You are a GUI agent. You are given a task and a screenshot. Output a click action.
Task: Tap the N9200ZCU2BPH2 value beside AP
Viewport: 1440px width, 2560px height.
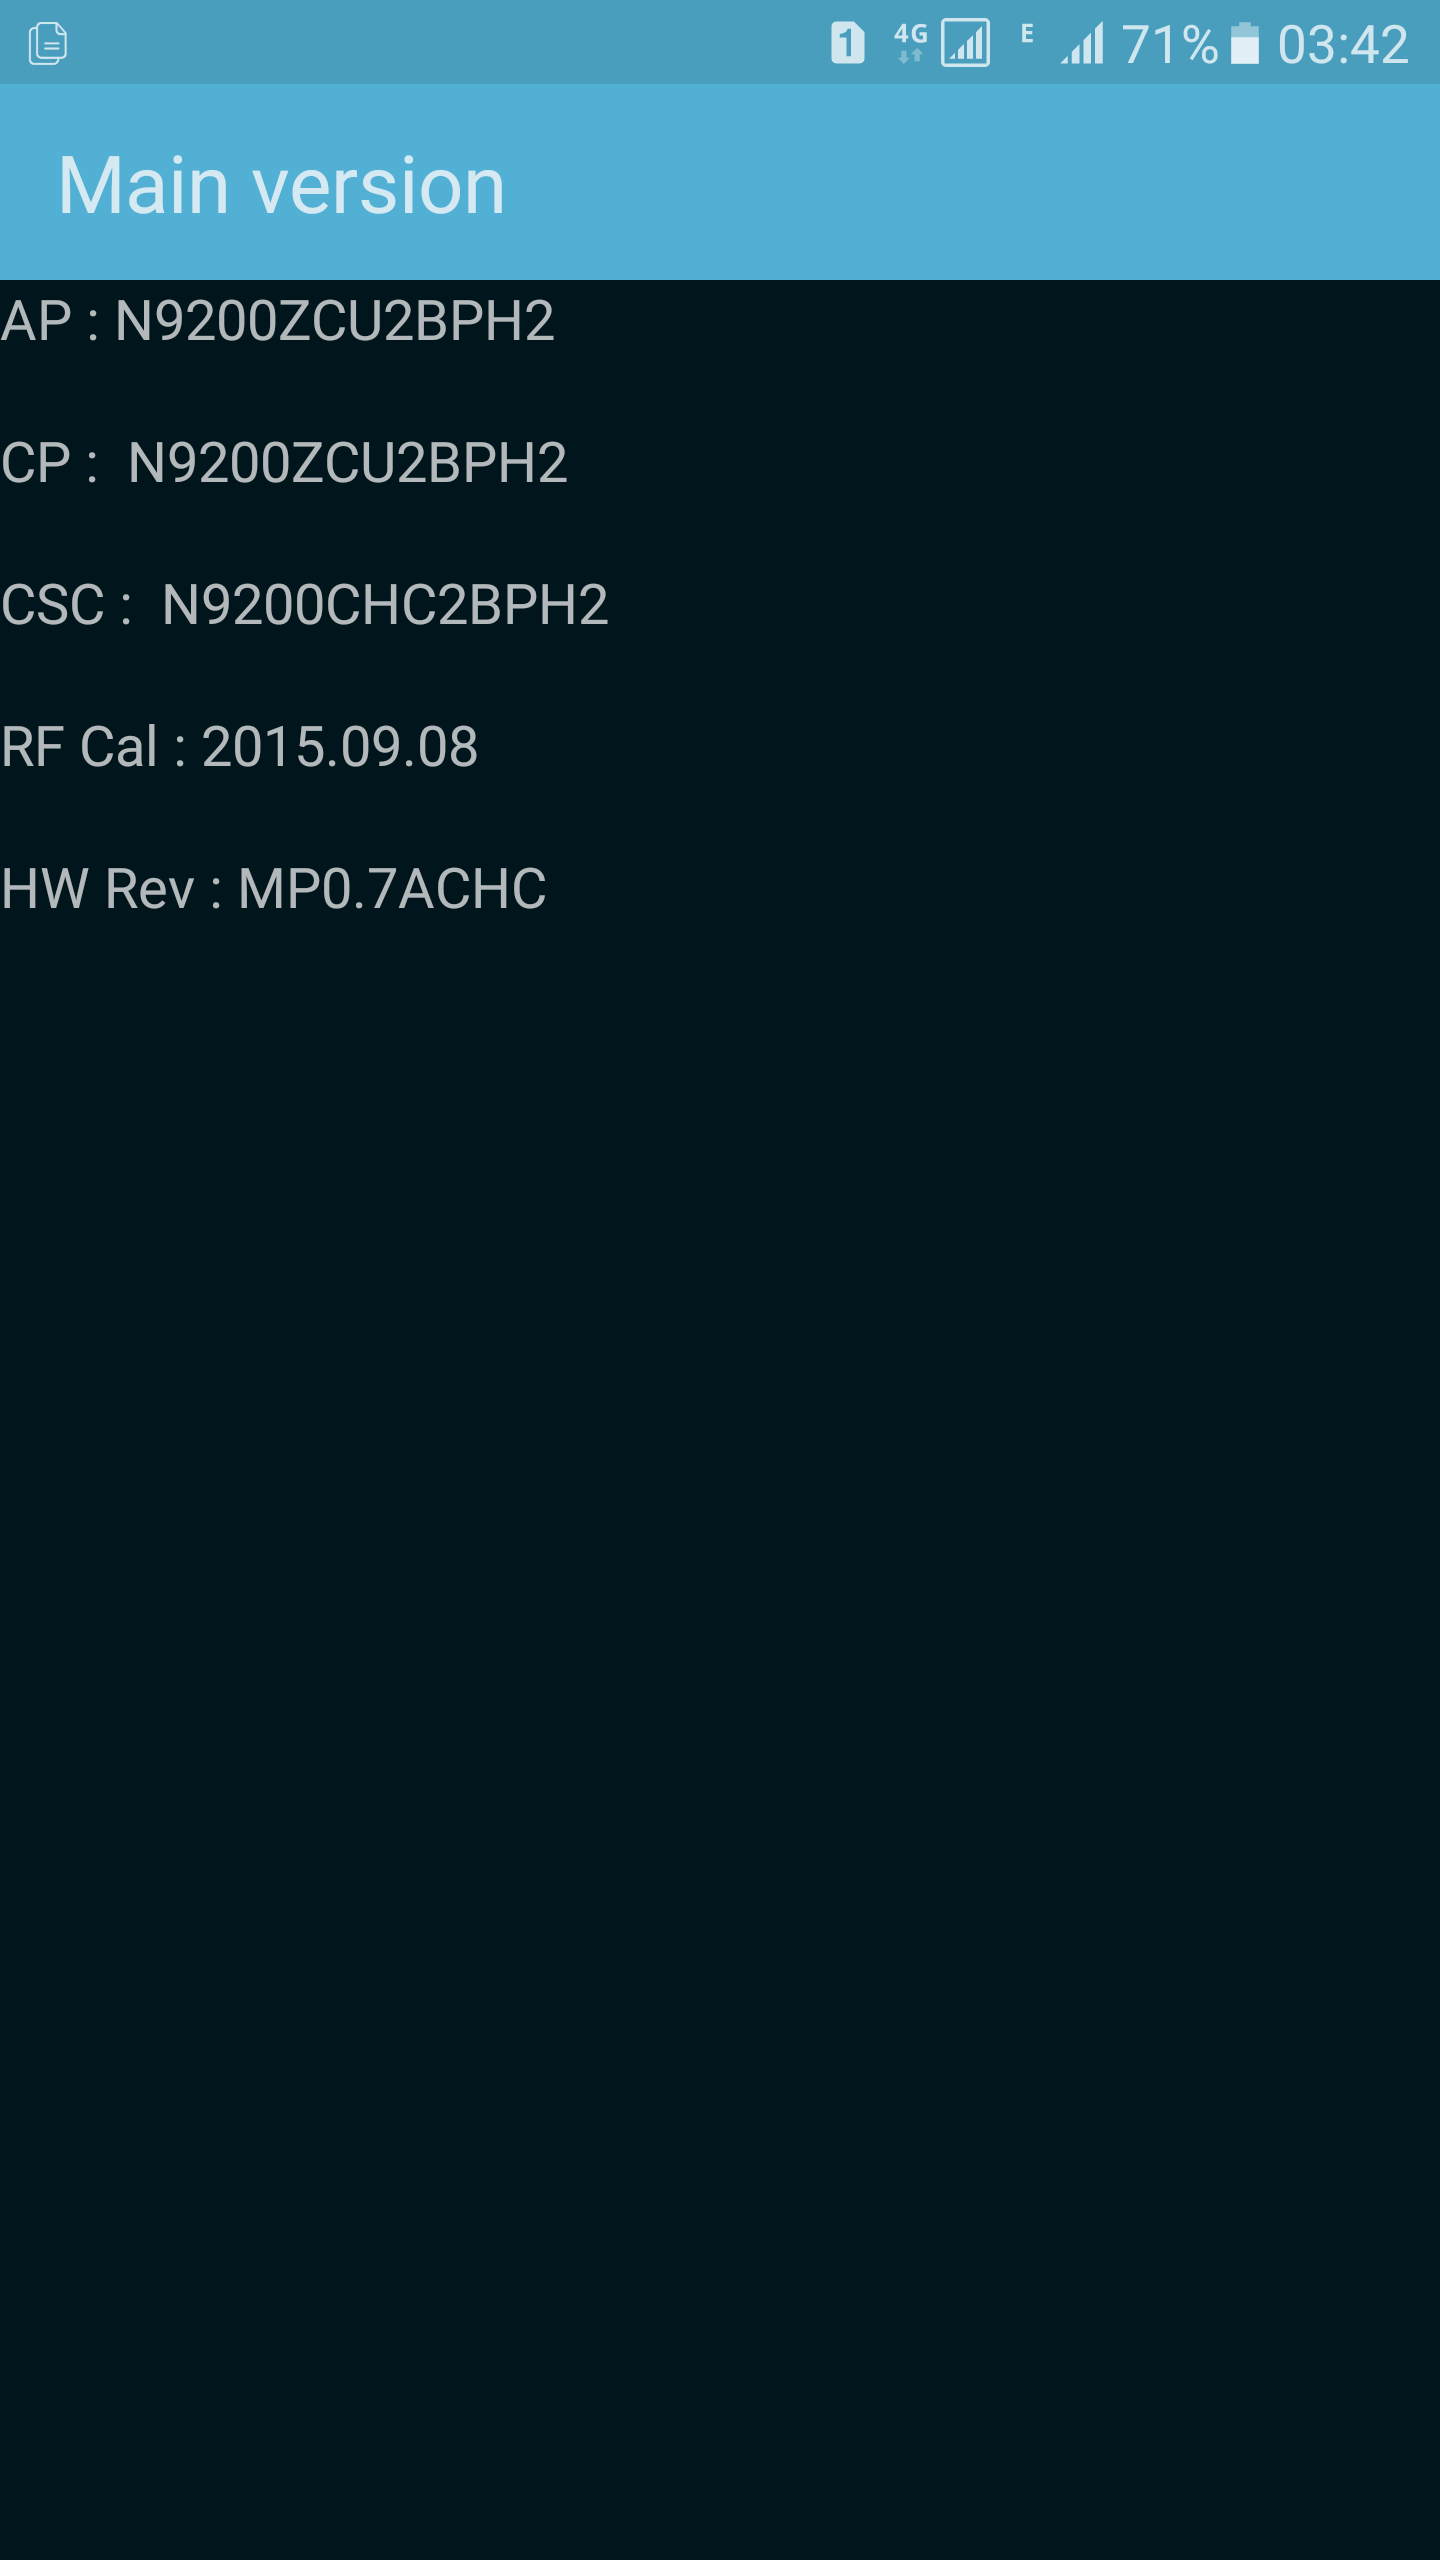[335, 321]
